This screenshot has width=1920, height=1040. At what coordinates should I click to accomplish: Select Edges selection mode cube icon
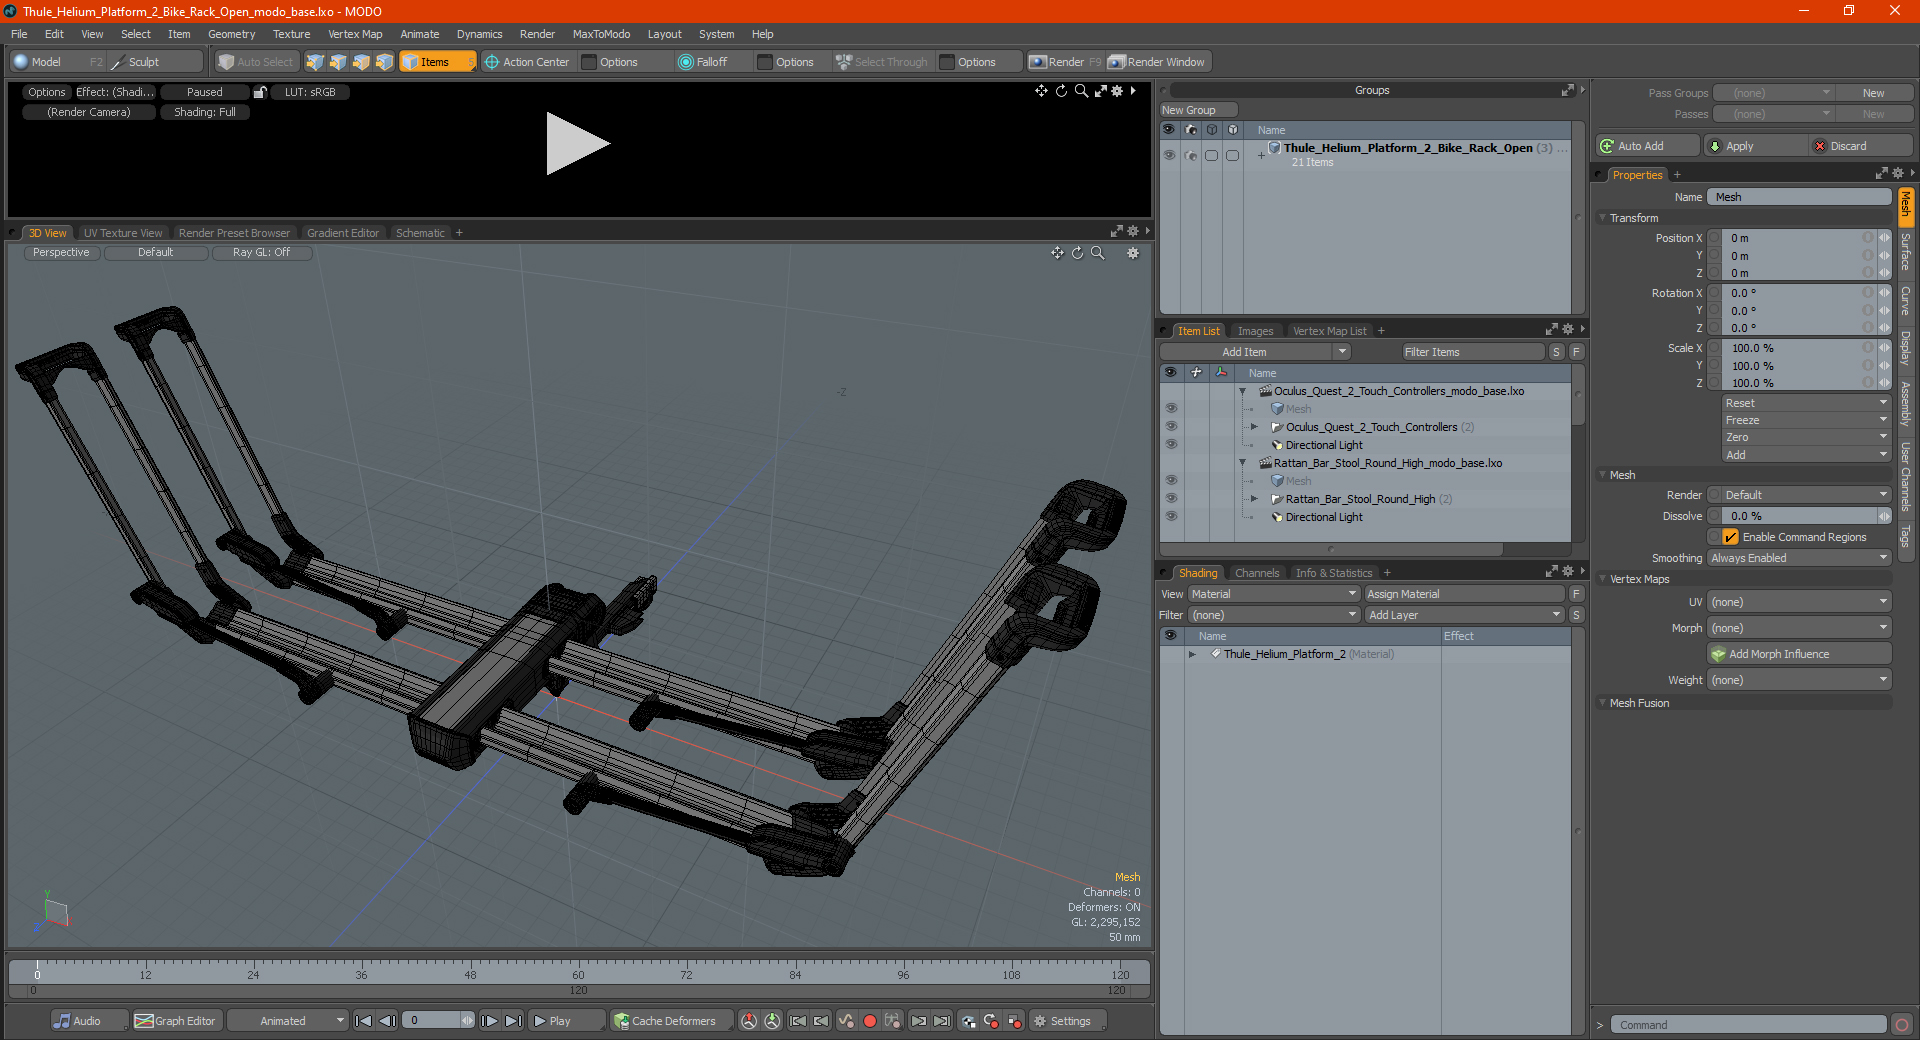[x=338, y=62]
